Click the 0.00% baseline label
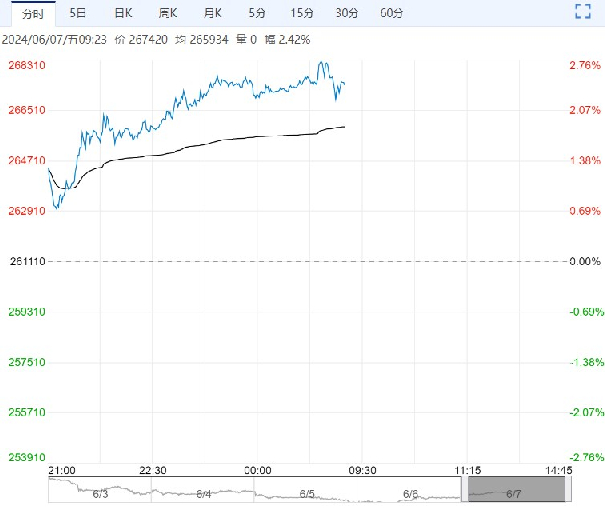 click(x=582, y=262)
